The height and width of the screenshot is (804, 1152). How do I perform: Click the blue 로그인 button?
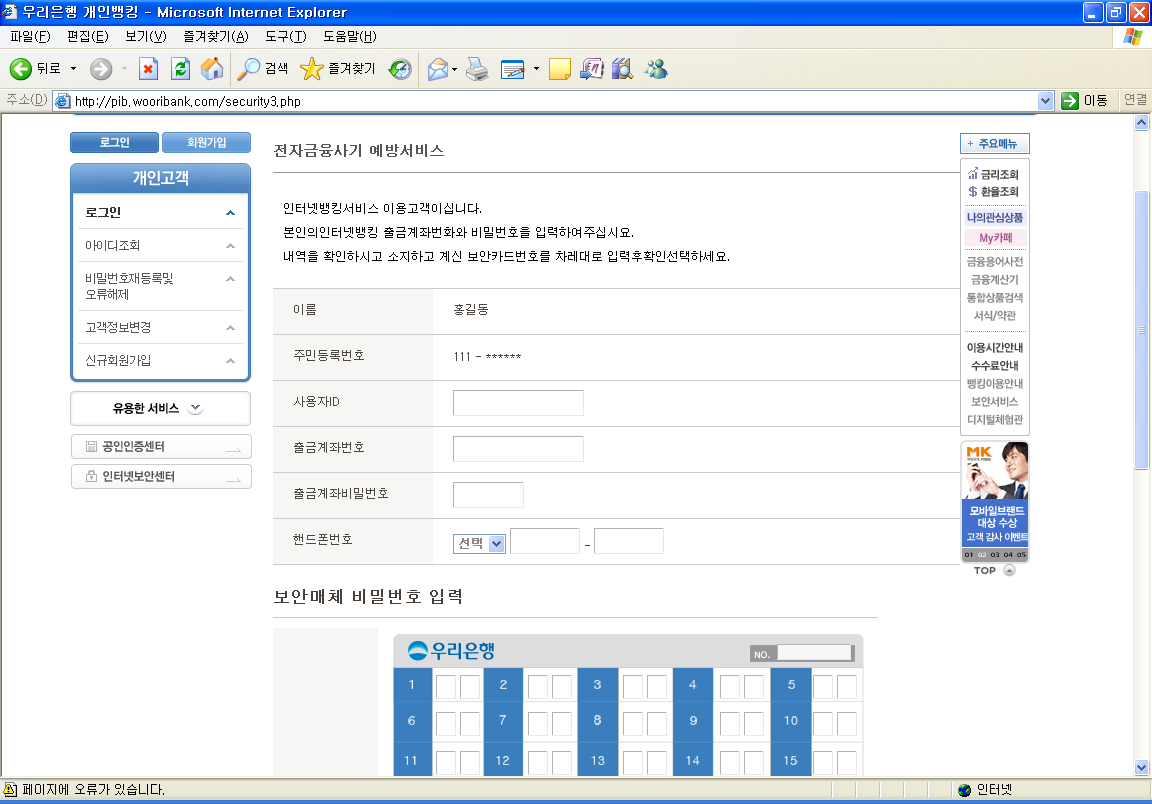coord(115,143)
